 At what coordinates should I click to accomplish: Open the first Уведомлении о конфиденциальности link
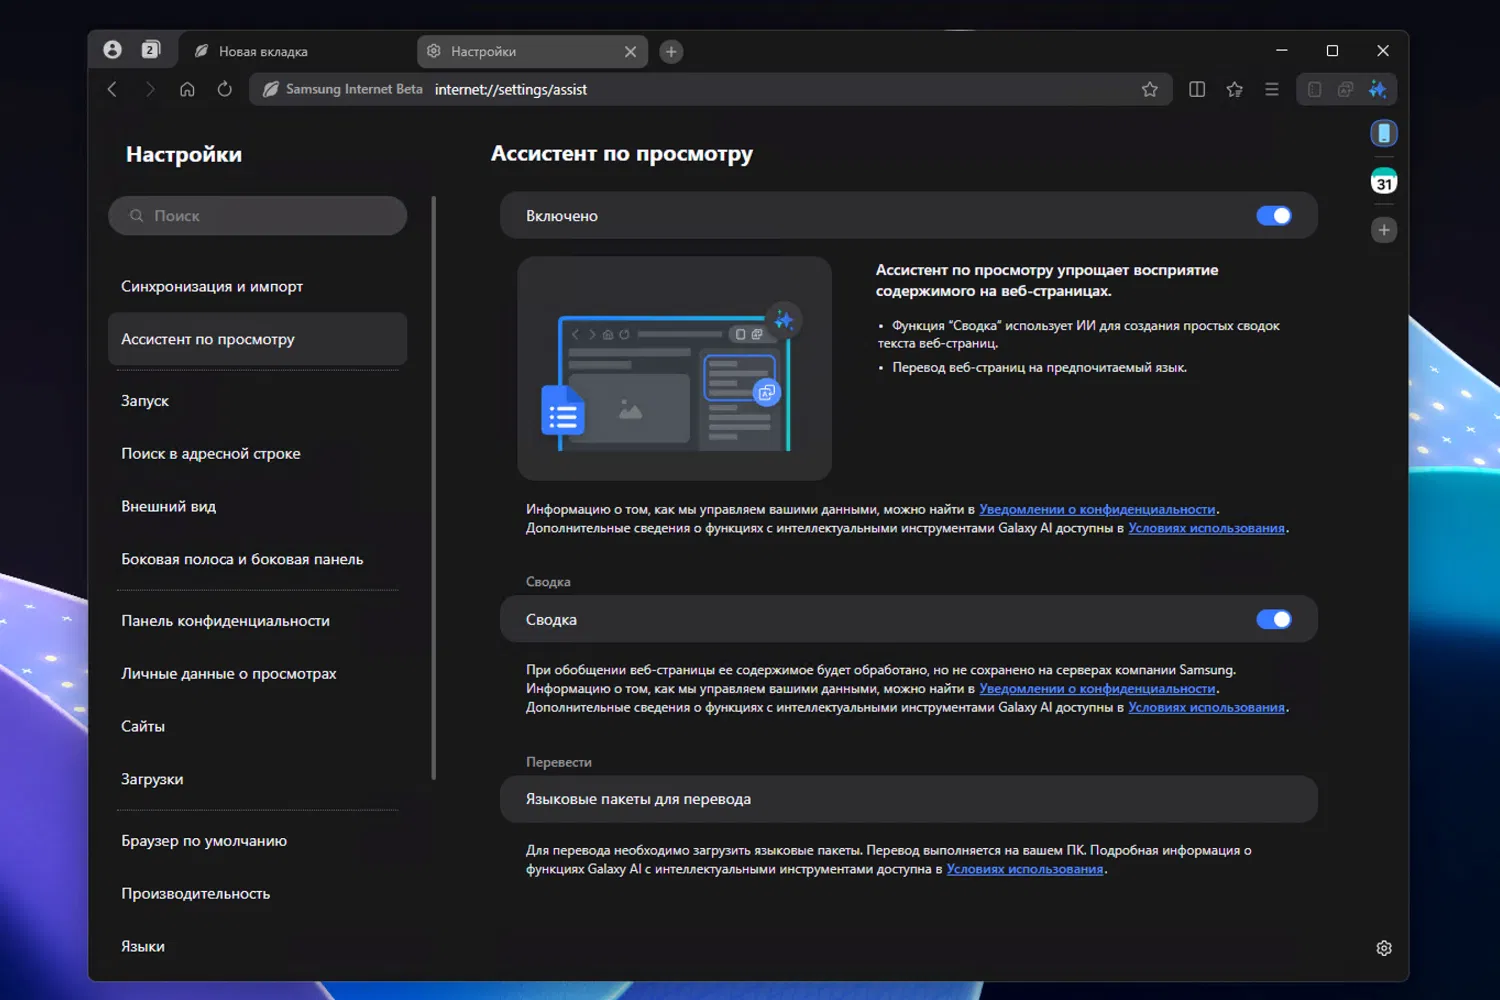point(1097,510)
